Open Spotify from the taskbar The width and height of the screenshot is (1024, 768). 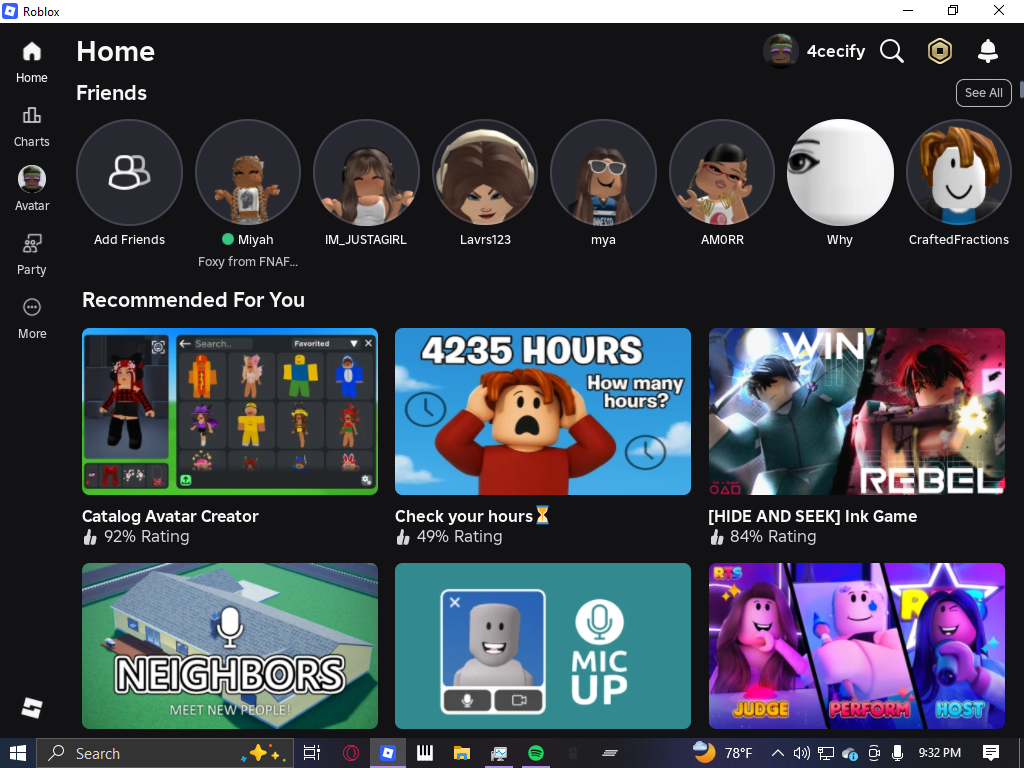pyautogui.click(x=536, y=753)
